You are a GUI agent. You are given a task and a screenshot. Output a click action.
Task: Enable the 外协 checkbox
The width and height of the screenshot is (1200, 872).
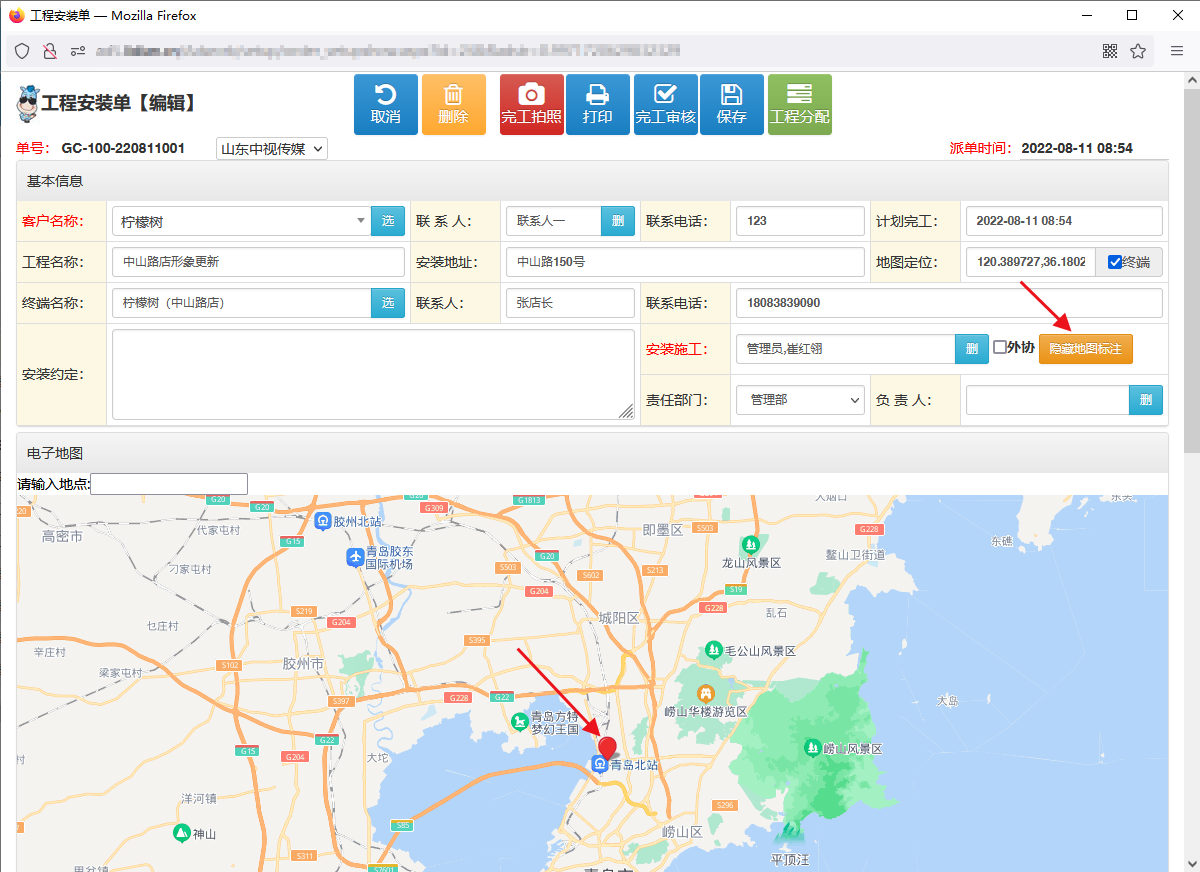pyautogui.click(x=999, y=348)
